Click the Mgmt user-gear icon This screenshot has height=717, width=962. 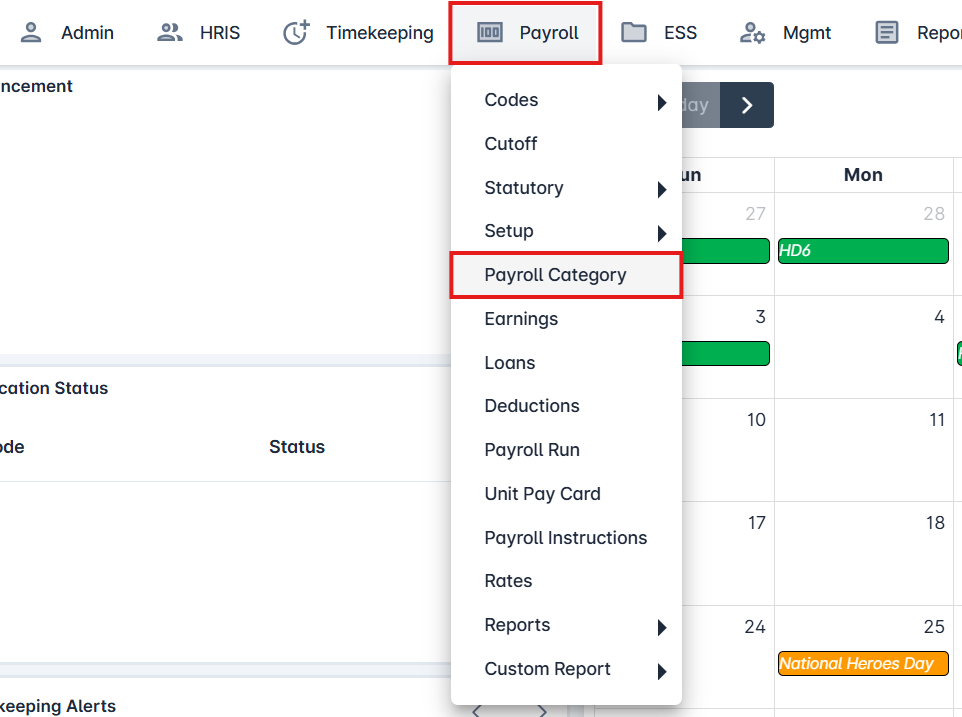[x=752, y=33]
